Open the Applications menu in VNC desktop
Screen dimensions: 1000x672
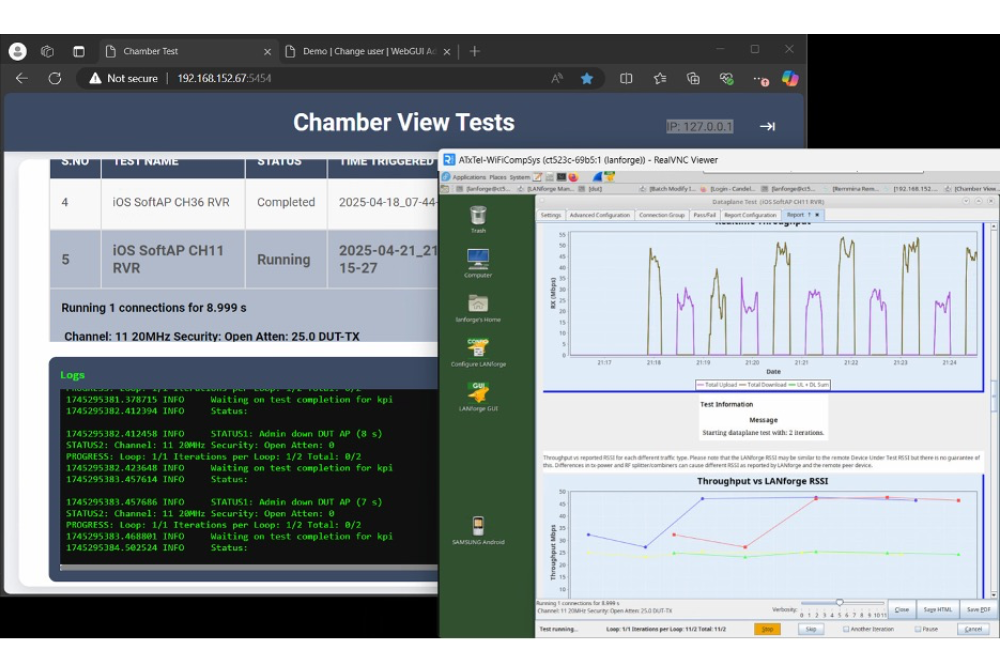pos(468,177)
